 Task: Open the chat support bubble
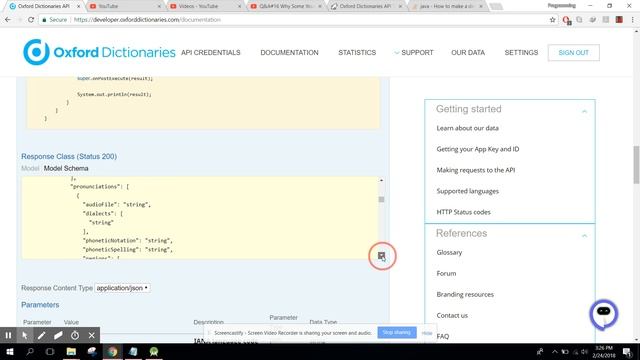click(x=604, y=314)
